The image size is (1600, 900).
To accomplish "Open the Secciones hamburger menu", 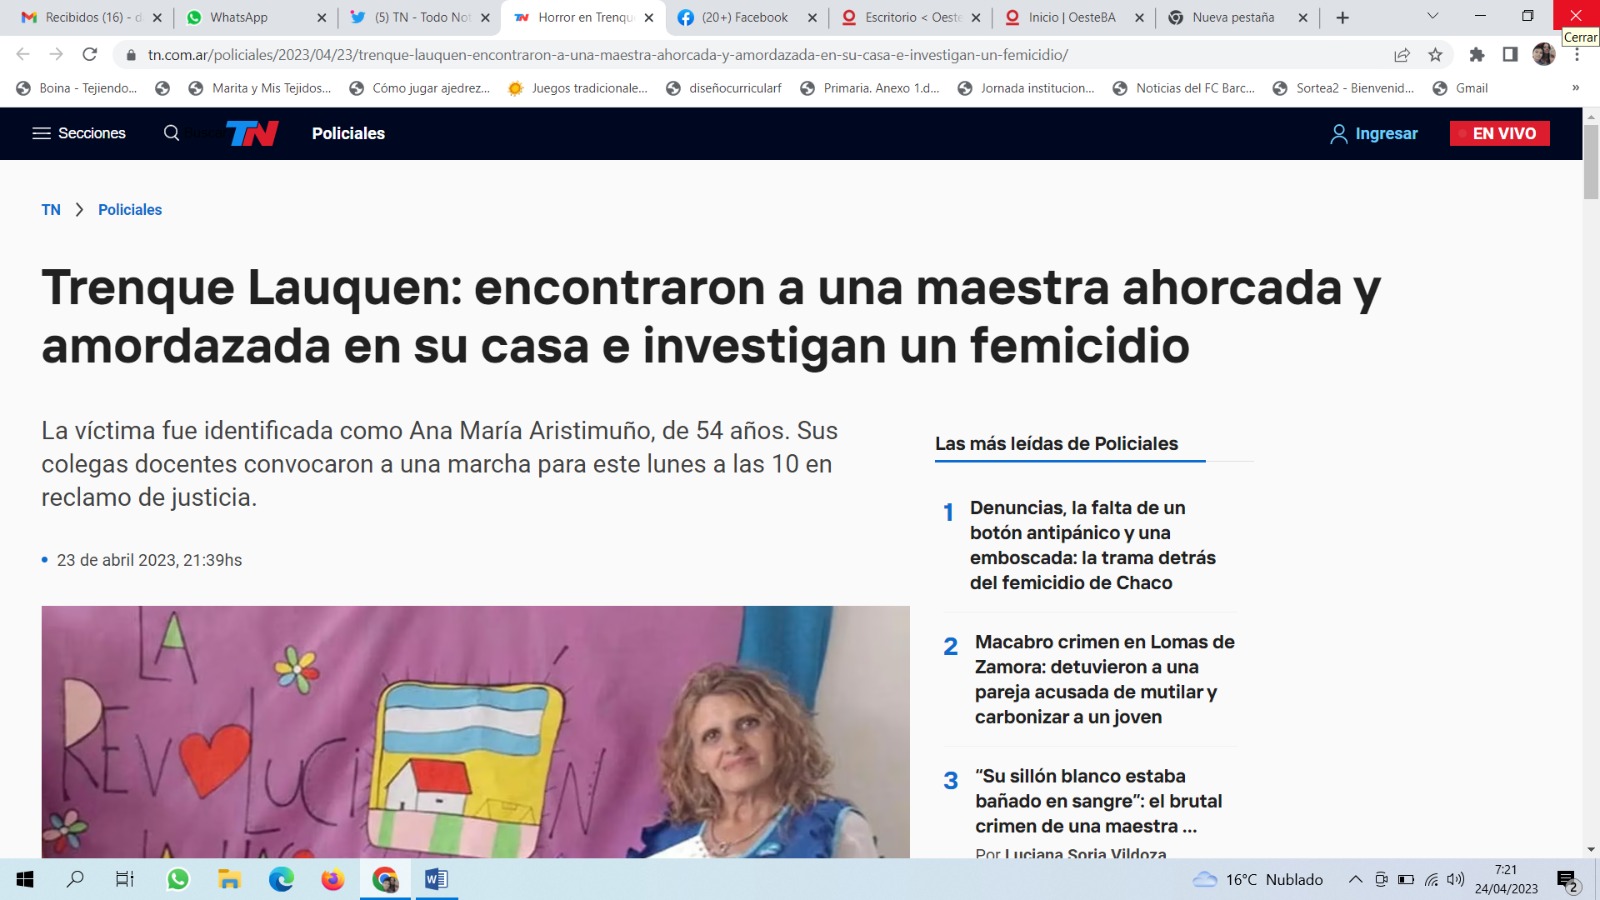I will pos(78,133).
